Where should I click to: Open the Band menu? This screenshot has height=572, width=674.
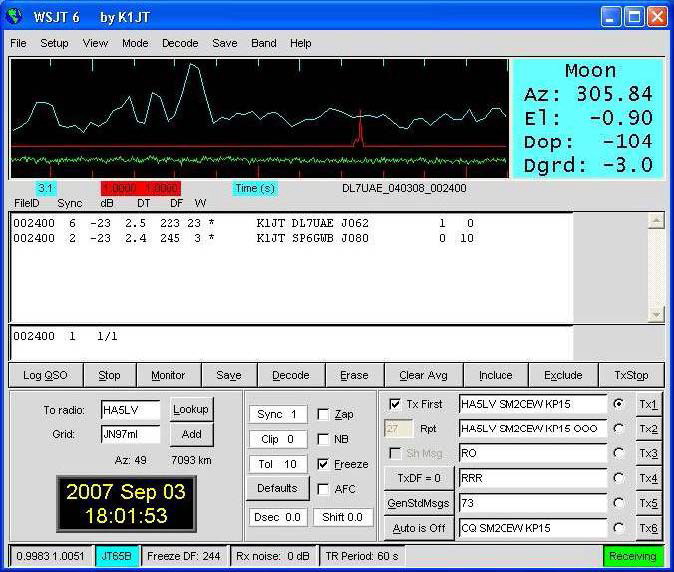tap(263, 43)
